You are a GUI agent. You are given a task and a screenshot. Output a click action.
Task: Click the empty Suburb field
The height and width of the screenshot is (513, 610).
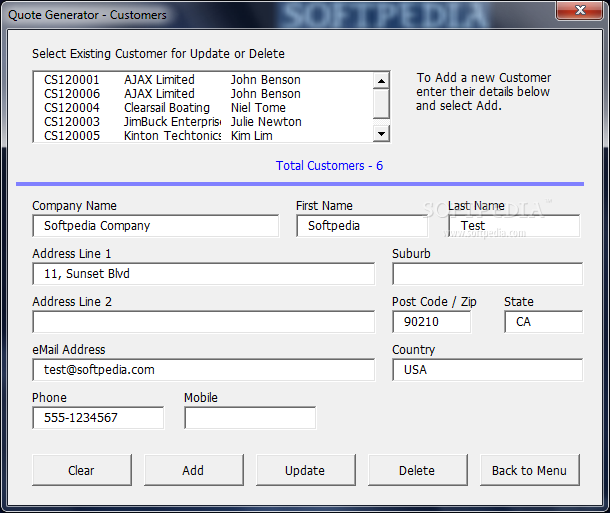[x=487, y=274]
